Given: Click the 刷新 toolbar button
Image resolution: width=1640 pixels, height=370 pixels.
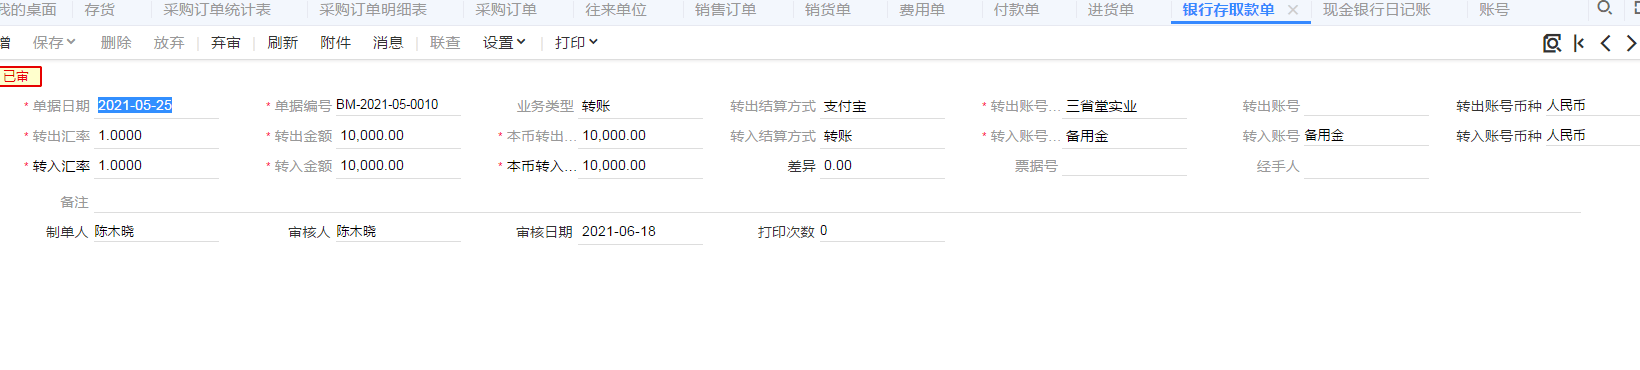Looking at the screenshot, I should (283, 43).
